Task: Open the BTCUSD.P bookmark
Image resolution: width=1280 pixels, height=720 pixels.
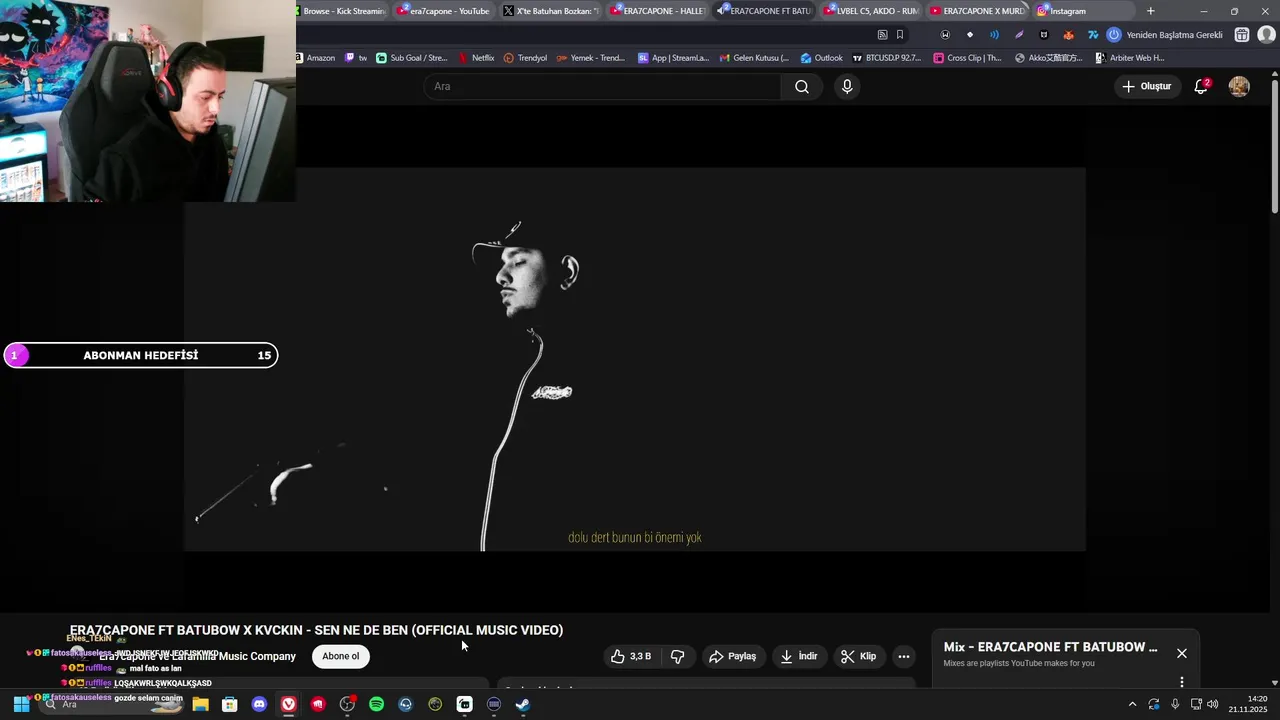Action: pyautogui.click(x=887, y=58)
